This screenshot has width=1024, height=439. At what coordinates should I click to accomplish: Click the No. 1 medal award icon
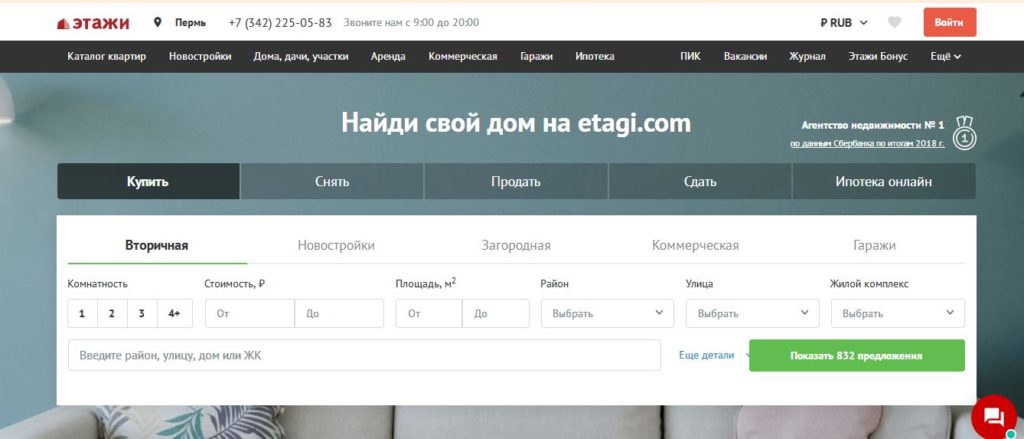pos(964,133)
